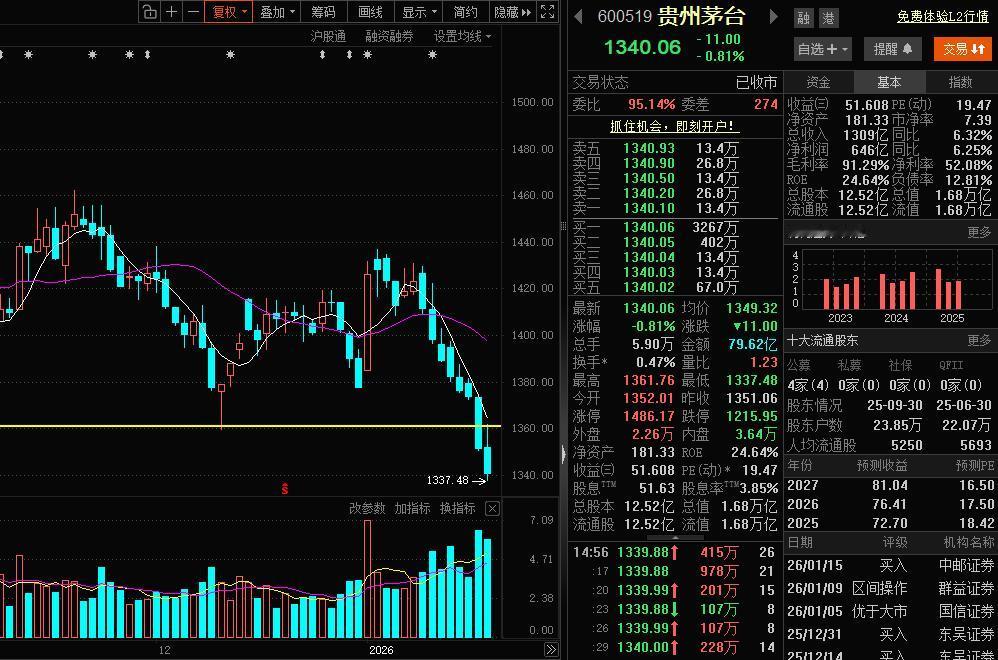Click the 贵州茅台 stock name
Image resolution: width=998 pixels, height=660 pixels.
(701, 16)
